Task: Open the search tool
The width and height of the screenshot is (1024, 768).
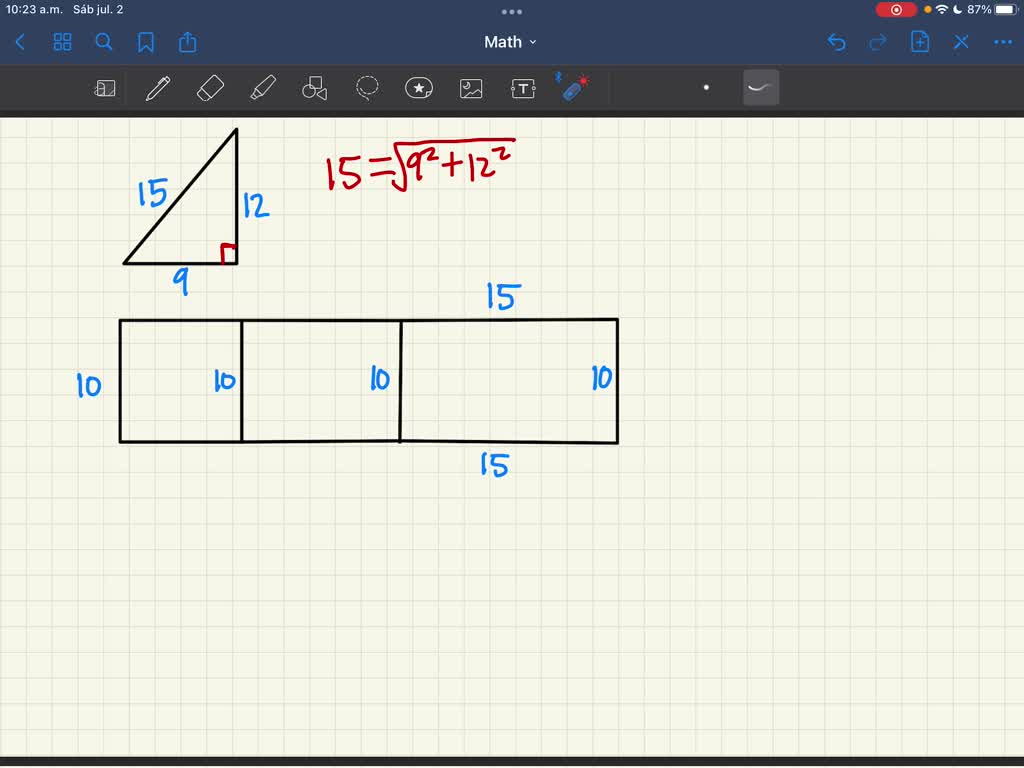Action: pyautogui.click(x=104, y=42)
